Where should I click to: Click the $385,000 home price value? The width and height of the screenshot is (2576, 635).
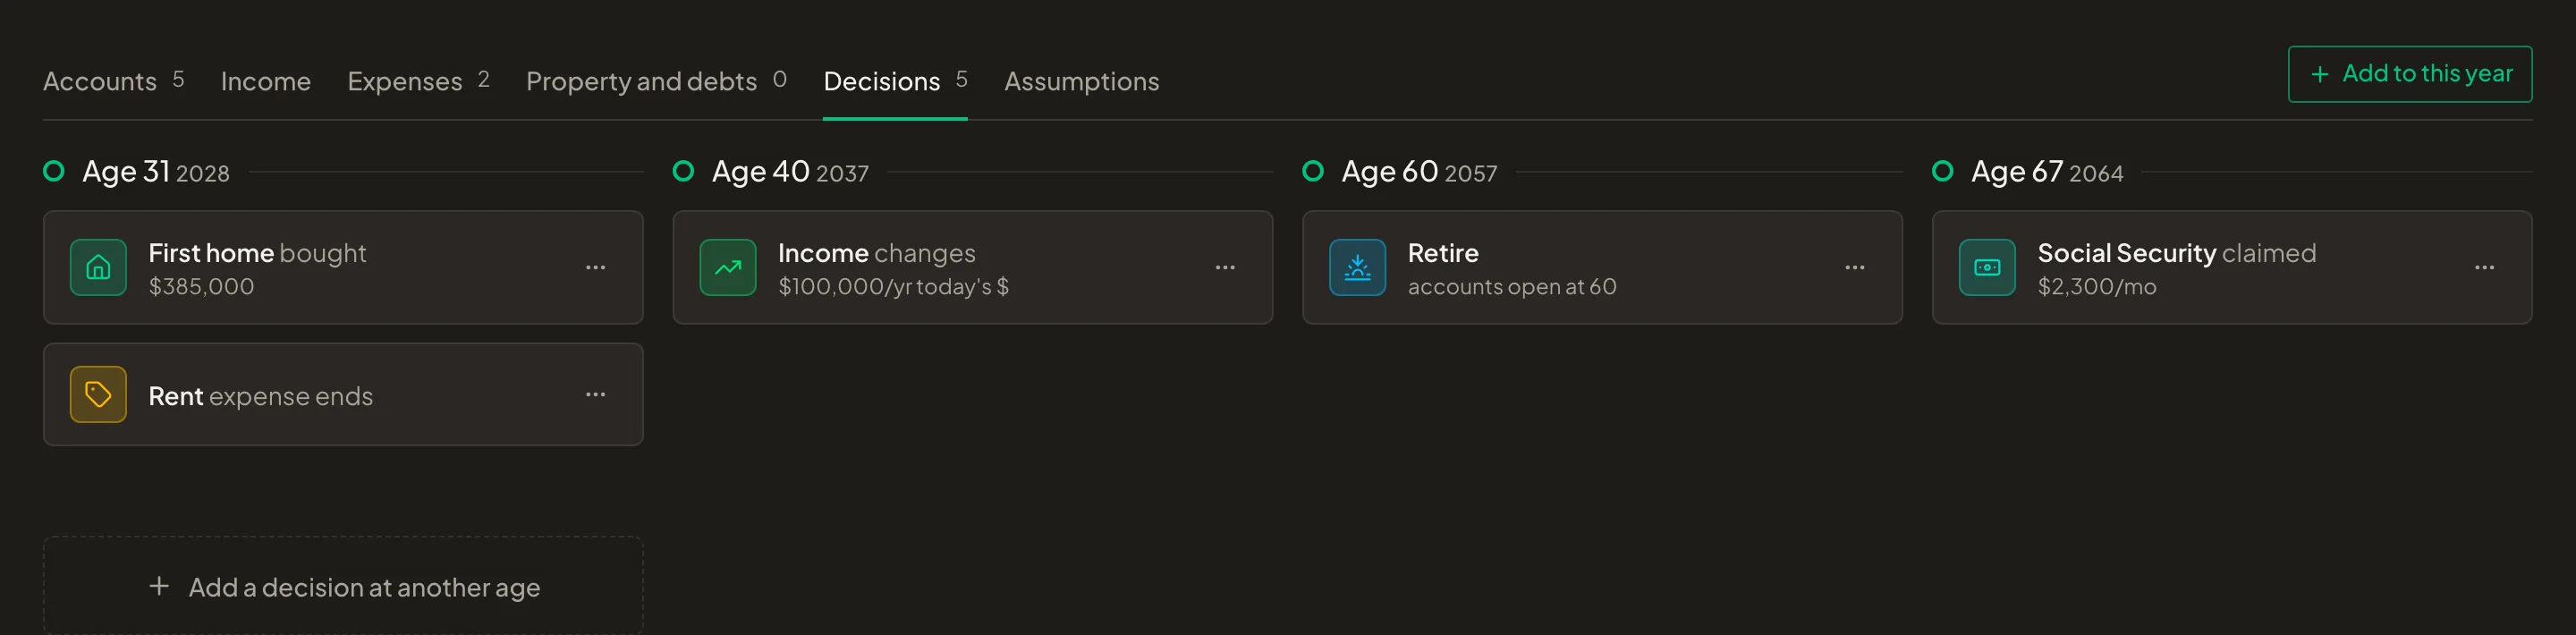coord(201,287)
